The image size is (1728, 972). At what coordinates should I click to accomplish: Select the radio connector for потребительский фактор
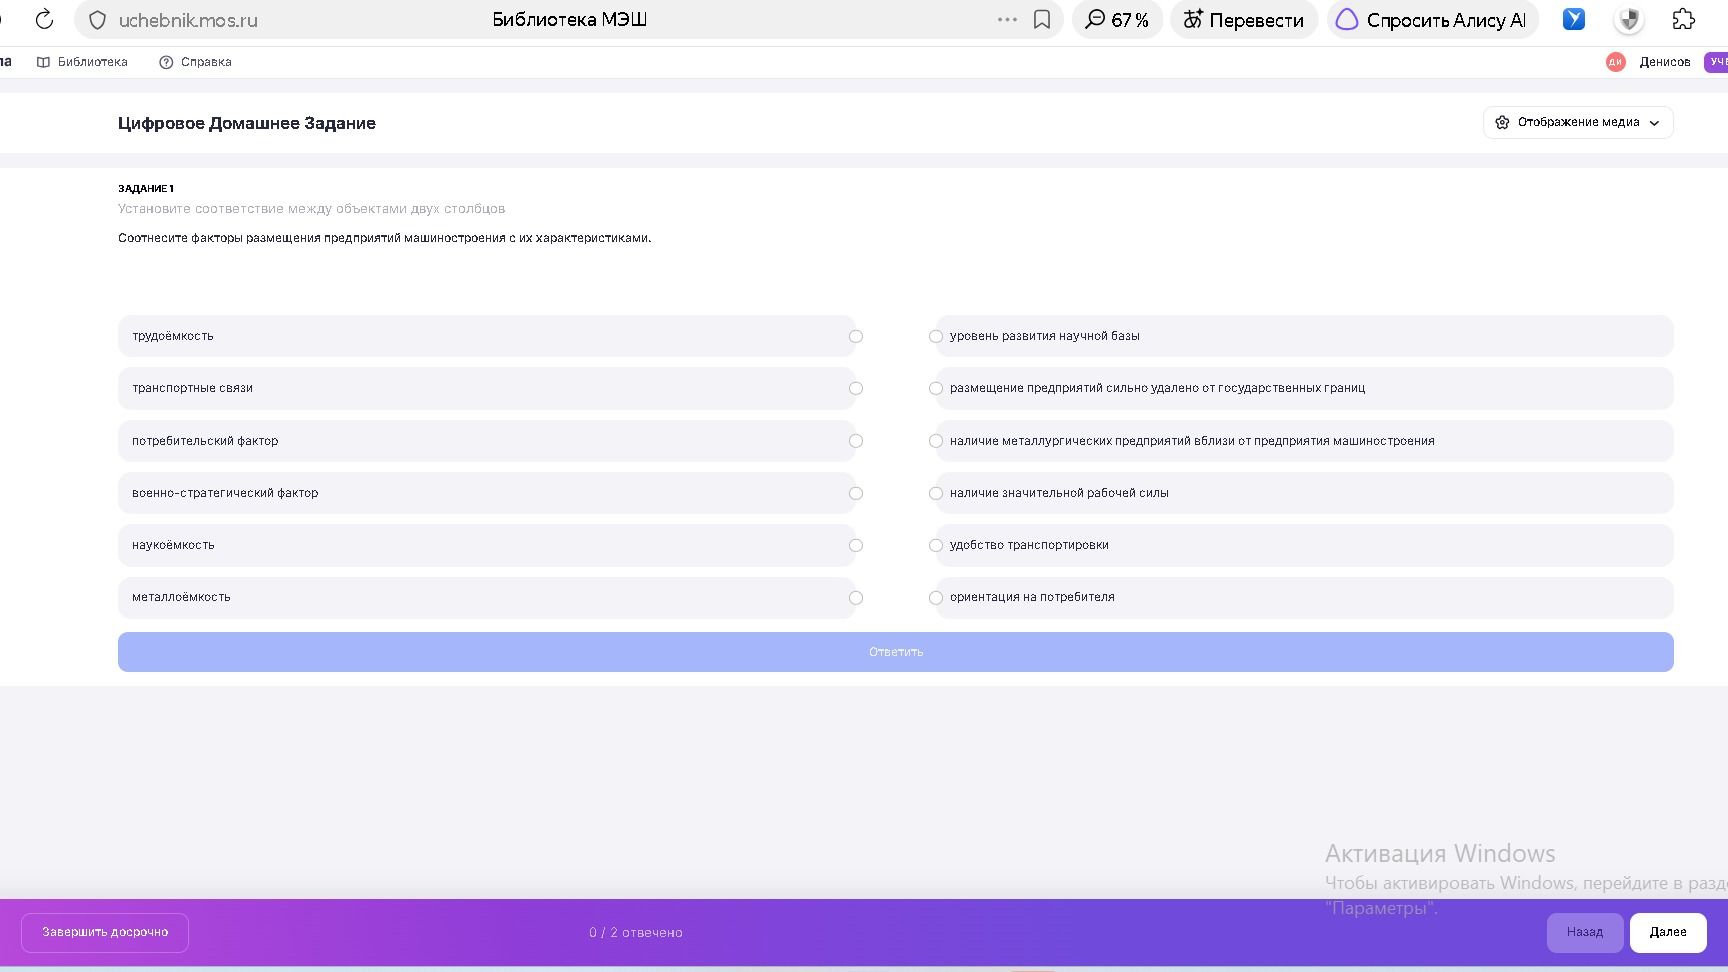(856, 441)
